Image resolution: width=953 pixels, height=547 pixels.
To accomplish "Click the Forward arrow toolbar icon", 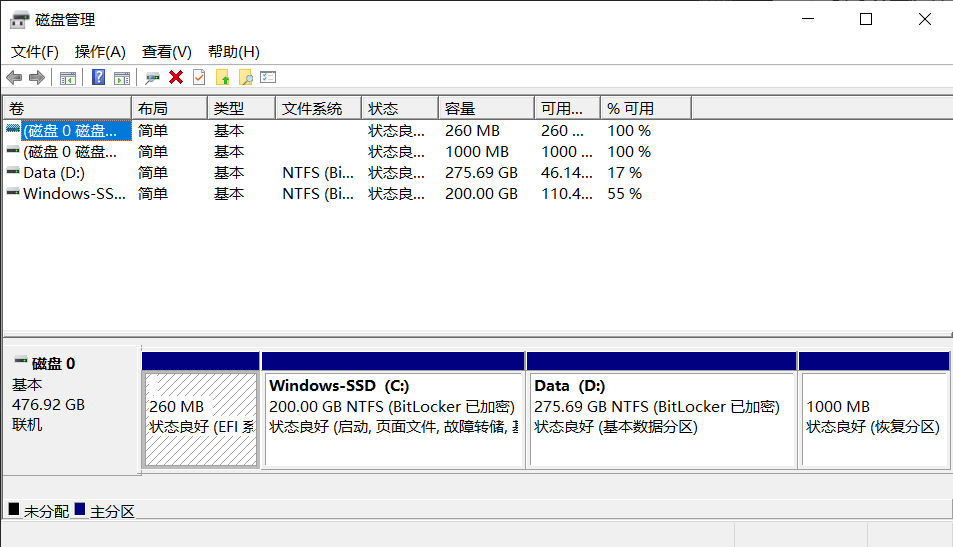I will point(37,78).
